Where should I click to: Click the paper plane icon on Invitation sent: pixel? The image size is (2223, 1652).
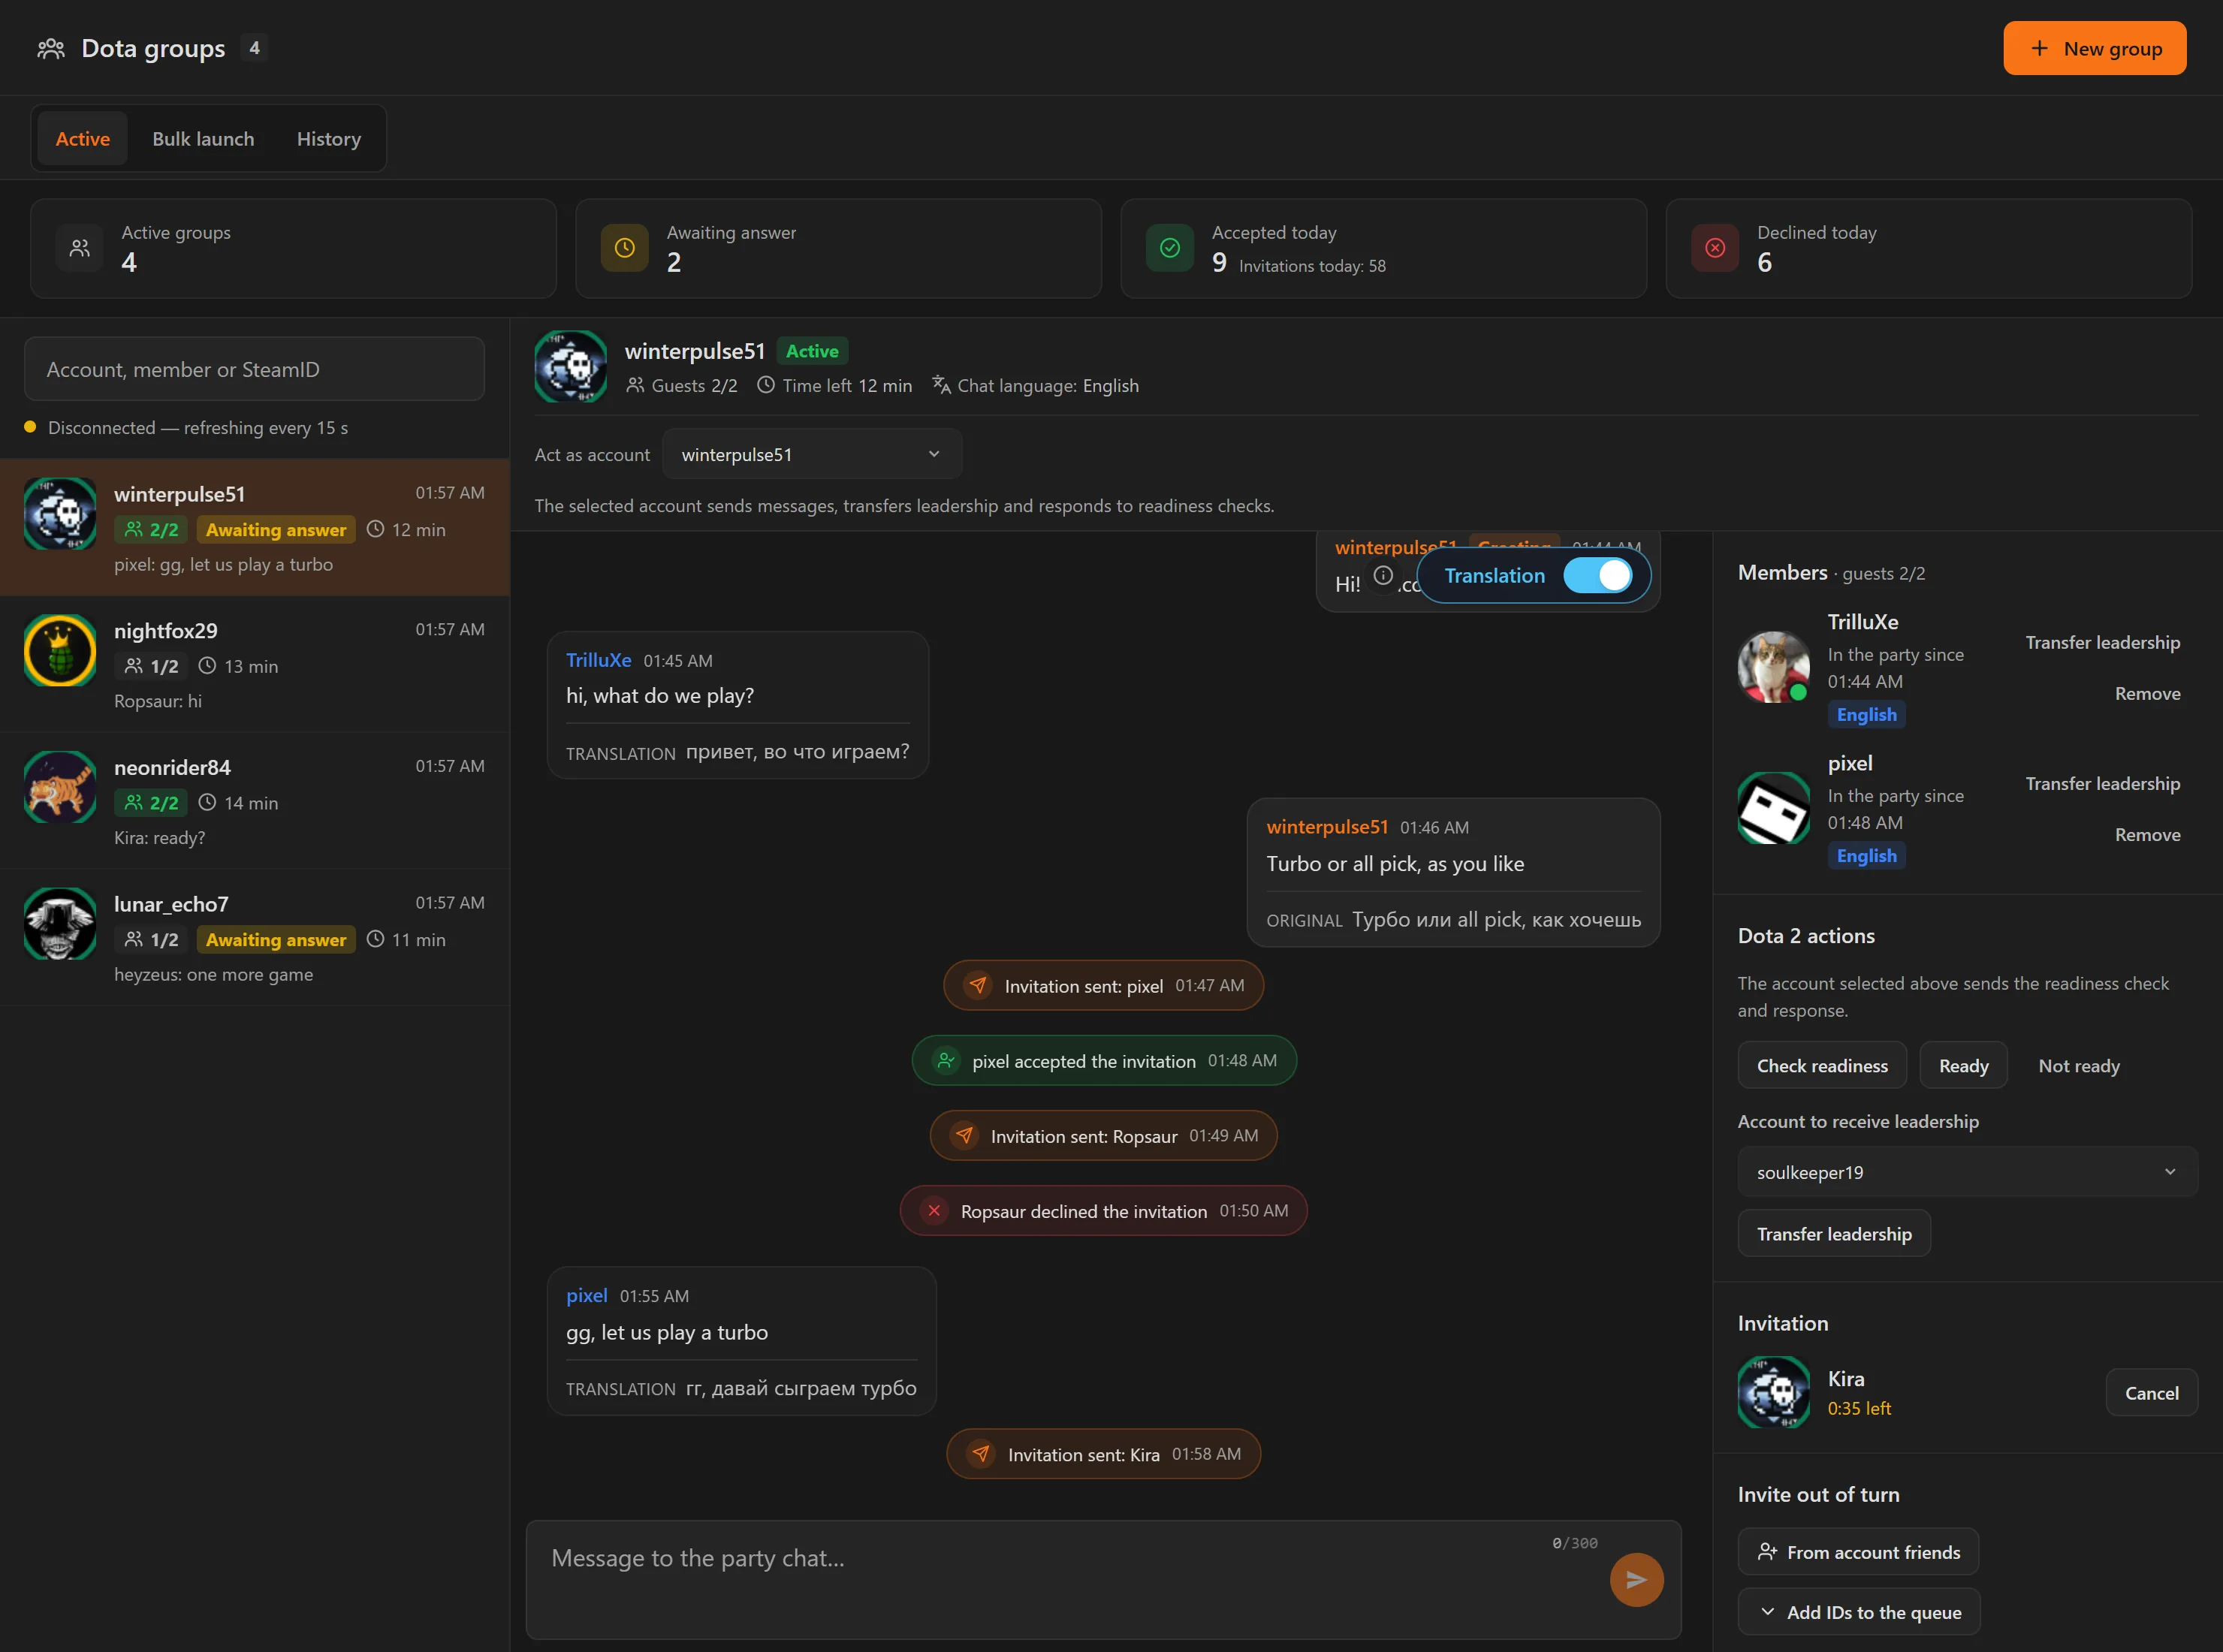[x=978, y=985]
